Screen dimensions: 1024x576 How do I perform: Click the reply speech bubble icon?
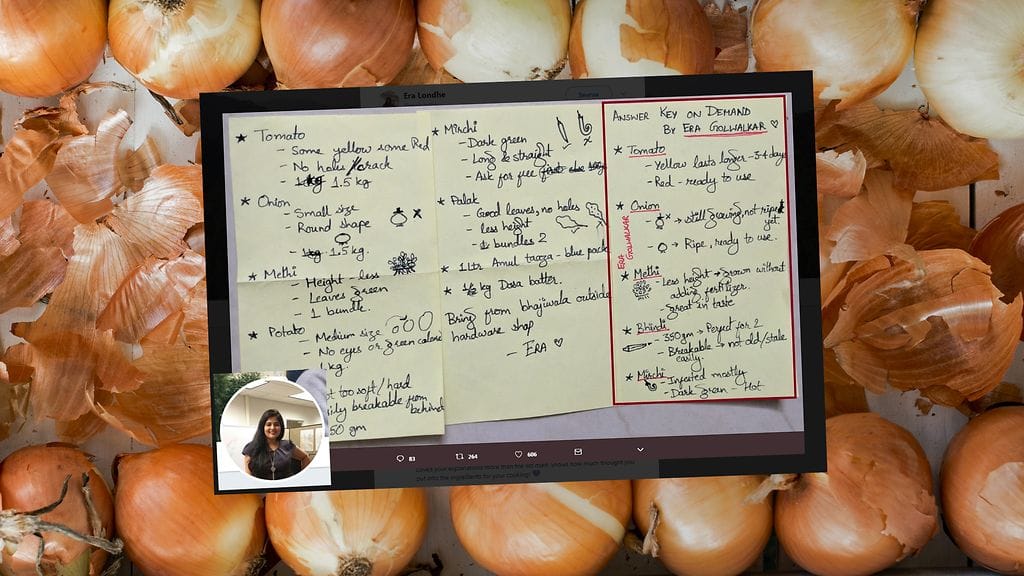pyautogui.click(x=400, y=458)
